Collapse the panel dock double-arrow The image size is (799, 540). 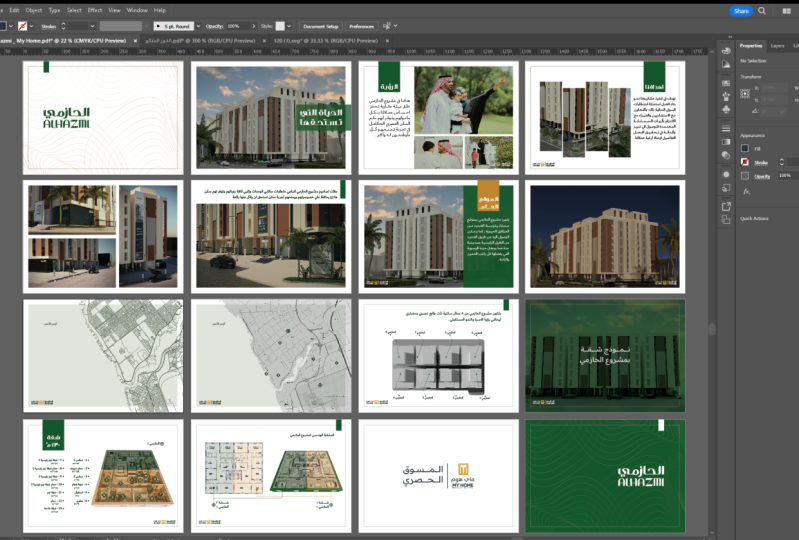[730, 37]
